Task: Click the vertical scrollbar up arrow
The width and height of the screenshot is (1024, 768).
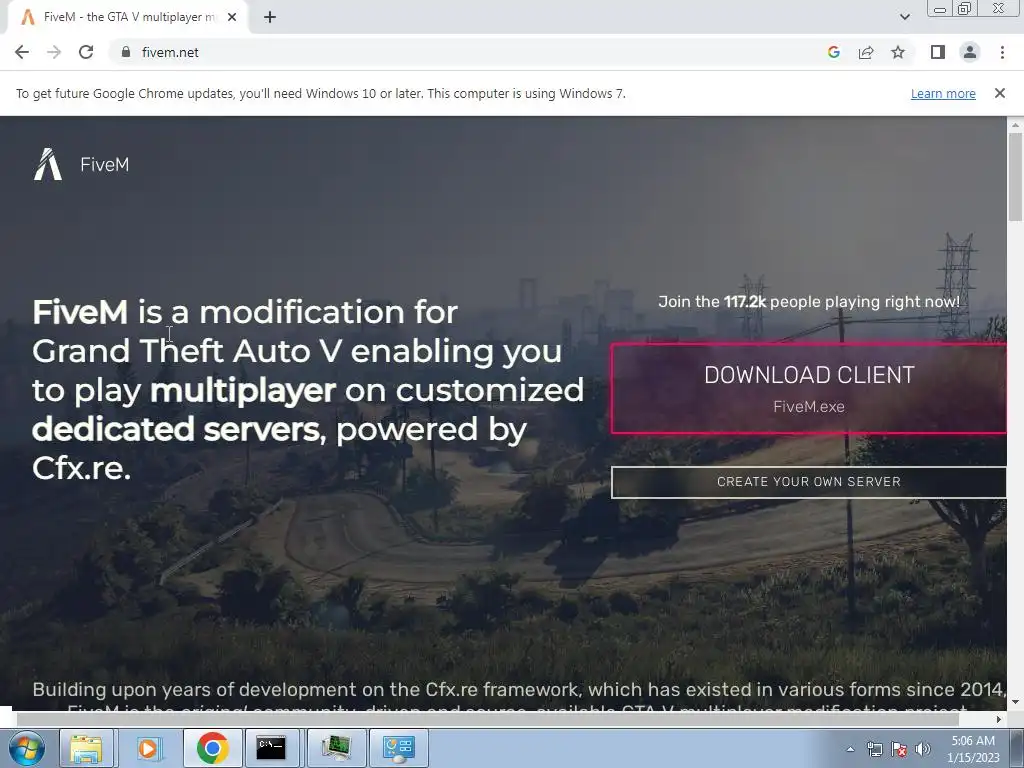Action: click(1015, 124)
